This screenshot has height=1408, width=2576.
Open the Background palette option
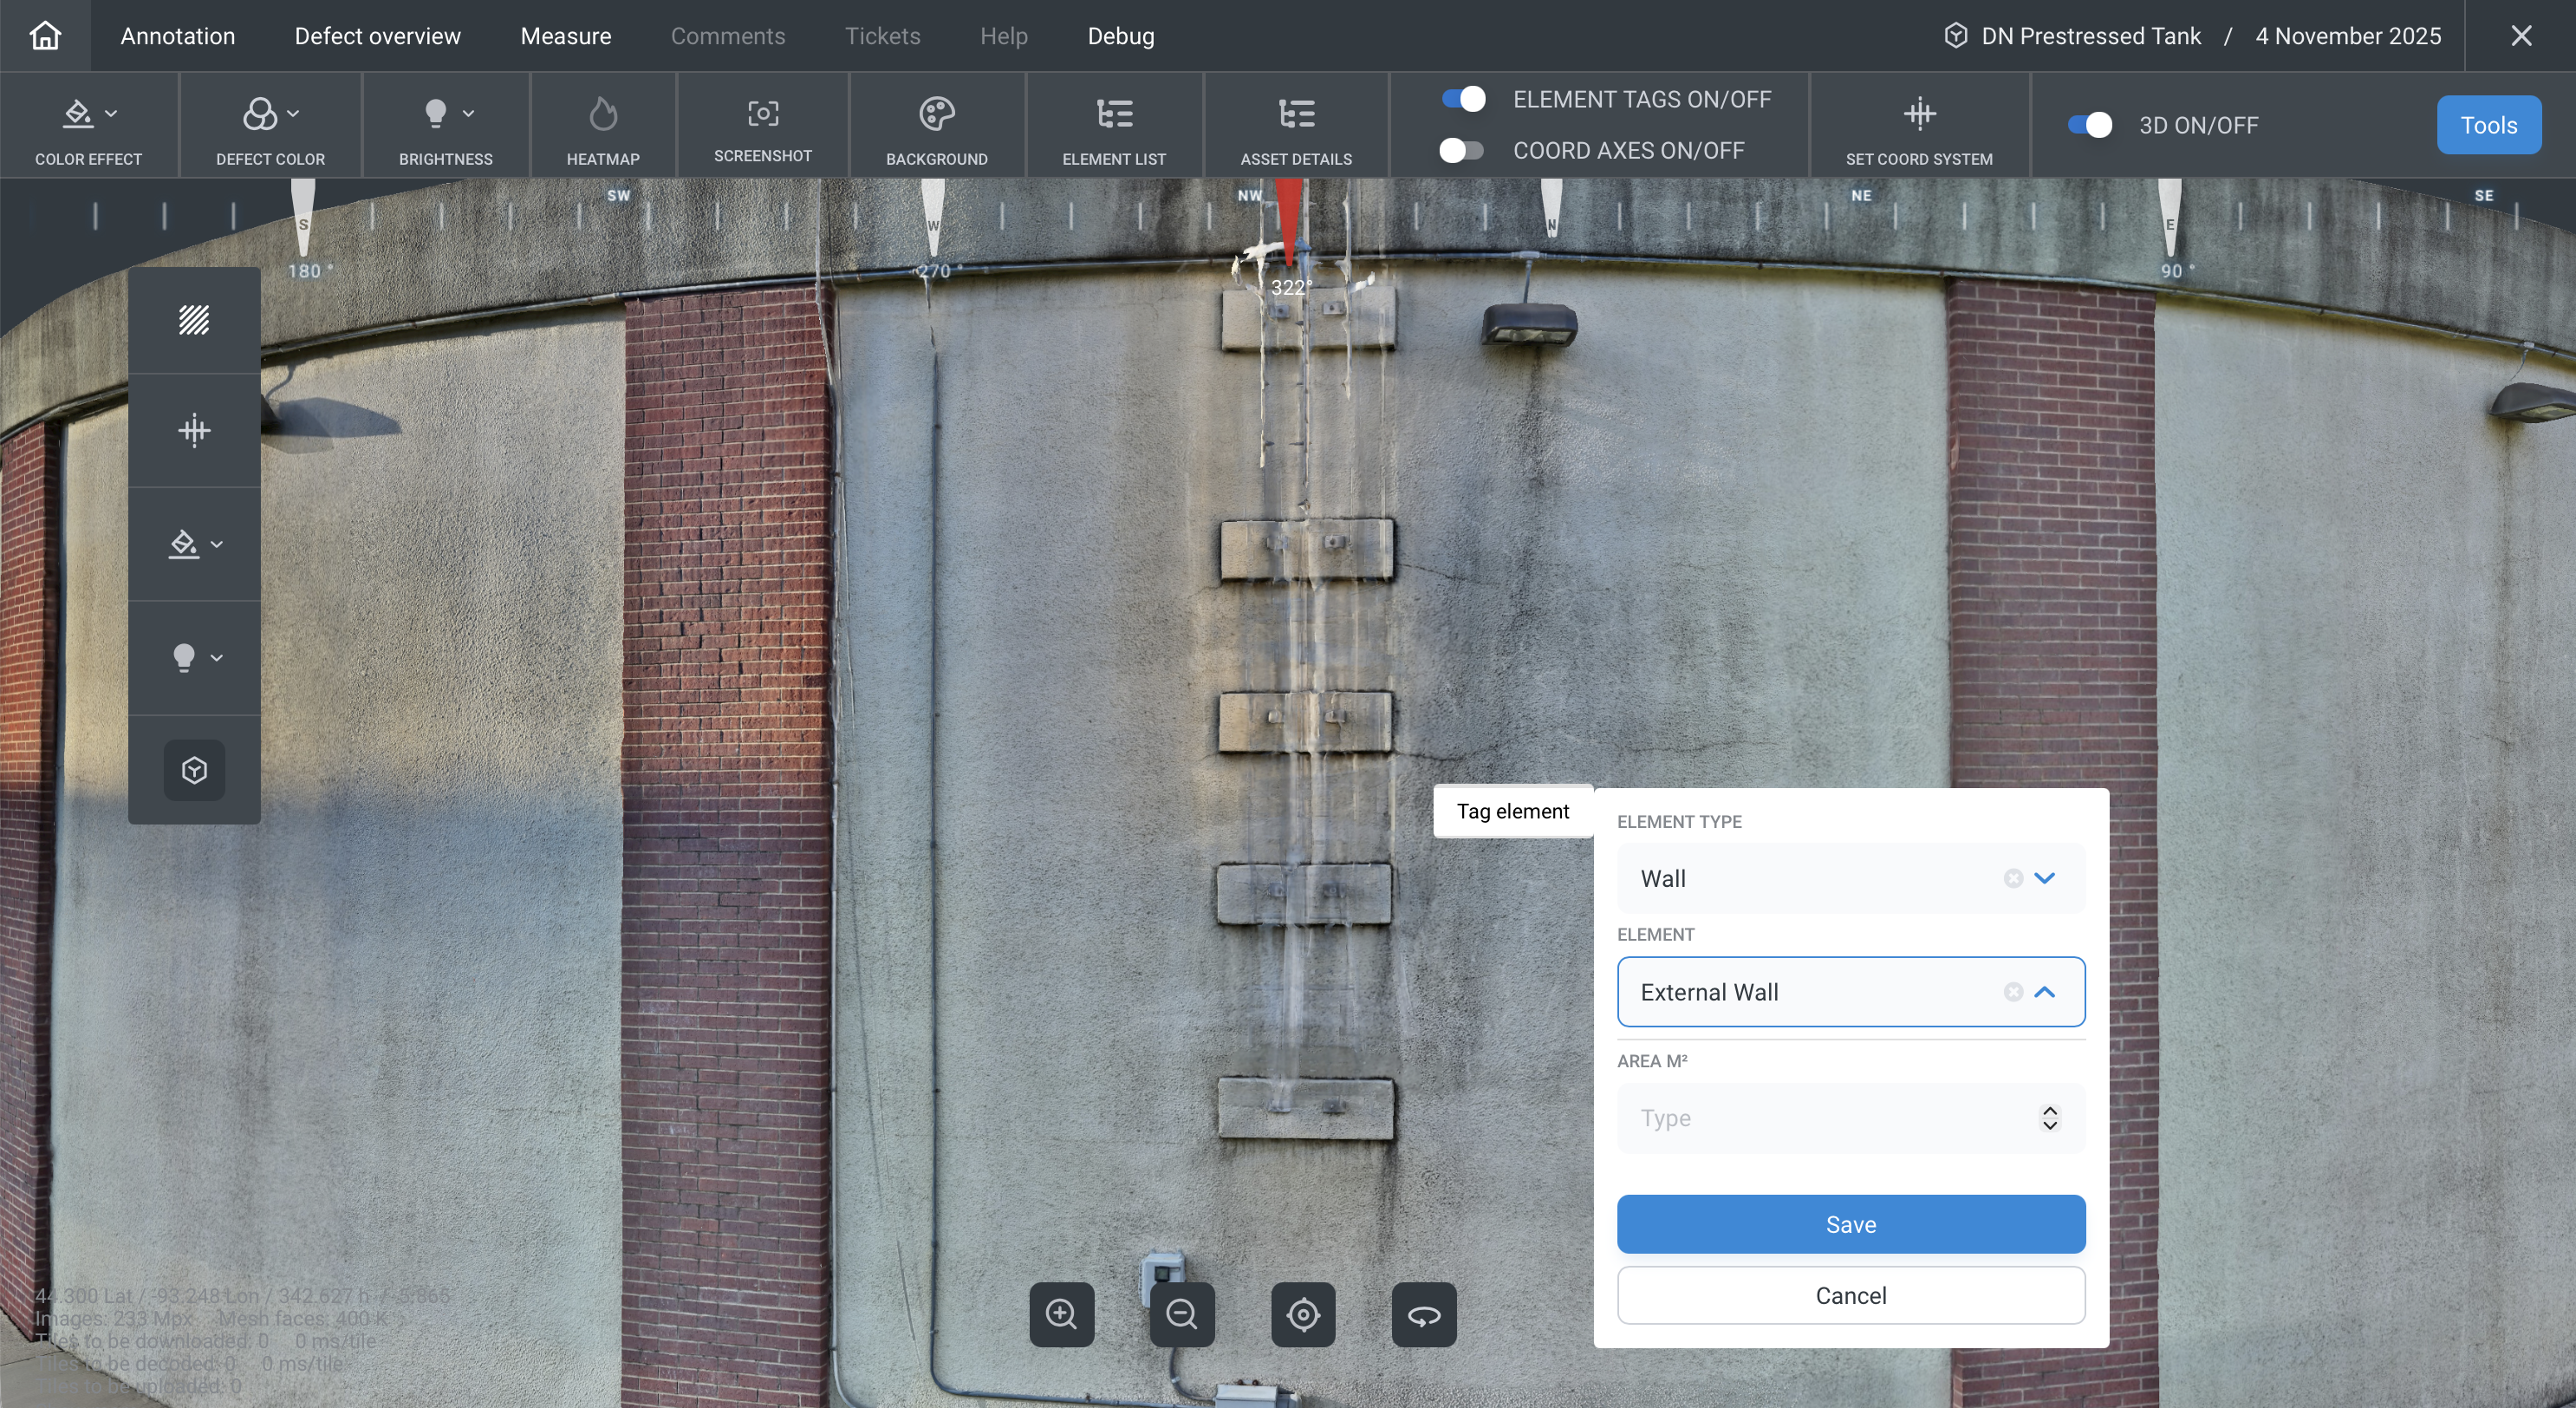click(936, 126)
